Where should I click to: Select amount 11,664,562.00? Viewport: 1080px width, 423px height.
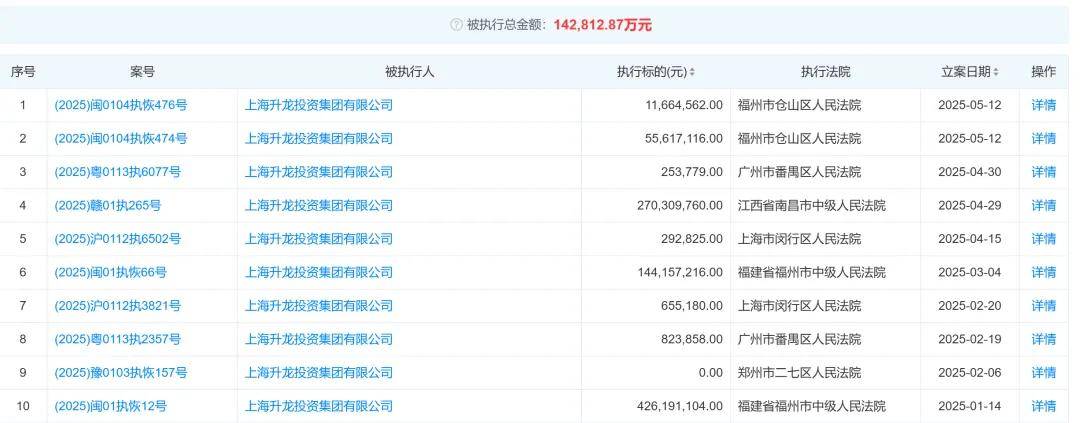point(685,105)
